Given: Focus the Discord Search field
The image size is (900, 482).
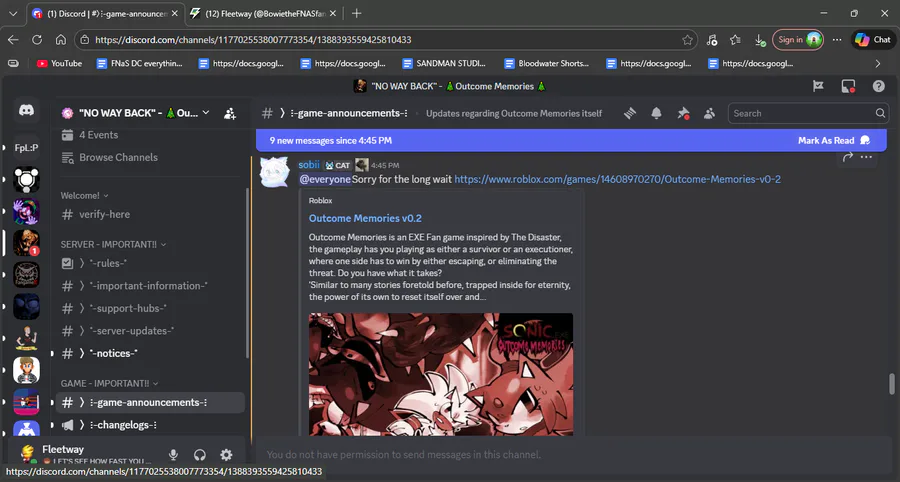Looking at the screenshot, I should point(808,114).
